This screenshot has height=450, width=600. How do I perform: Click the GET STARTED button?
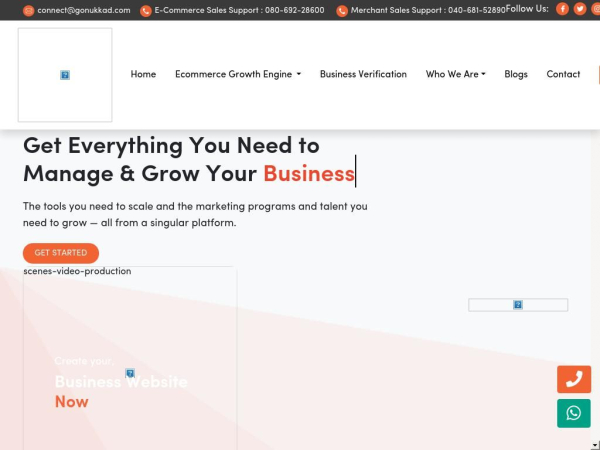click(61, 253)
